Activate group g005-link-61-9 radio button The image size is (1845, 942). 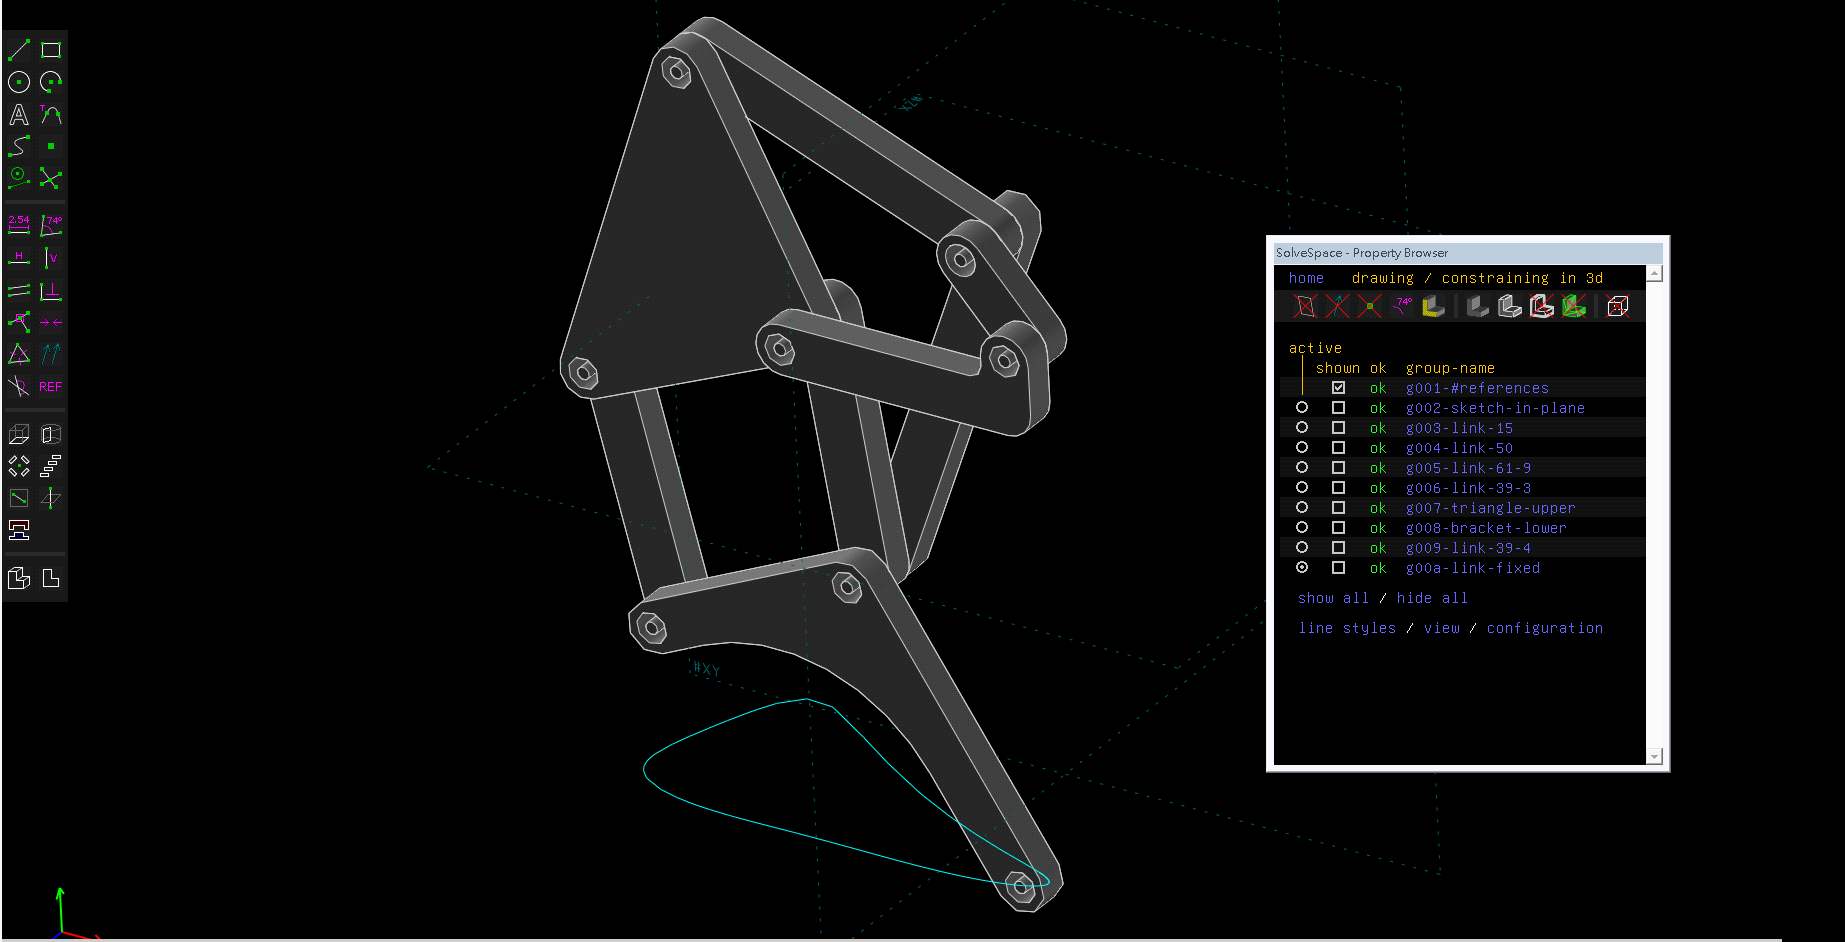1302,468
